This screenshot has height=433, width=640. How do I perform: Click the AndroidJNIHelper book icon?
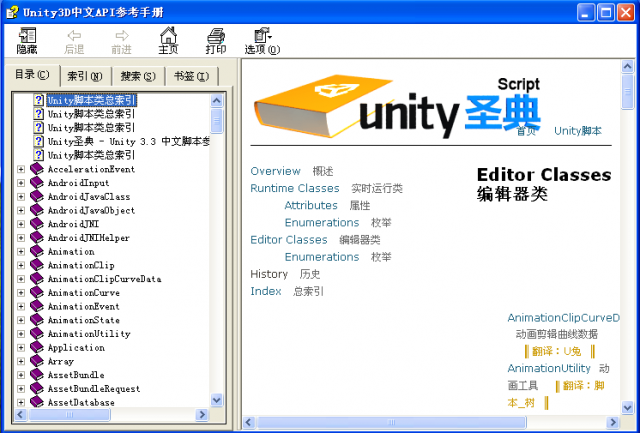[x=37, y=238]
